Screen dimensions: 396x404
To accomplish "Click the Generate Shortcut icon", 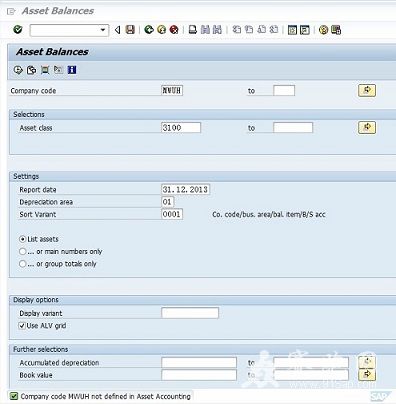I will pos(305,30).
